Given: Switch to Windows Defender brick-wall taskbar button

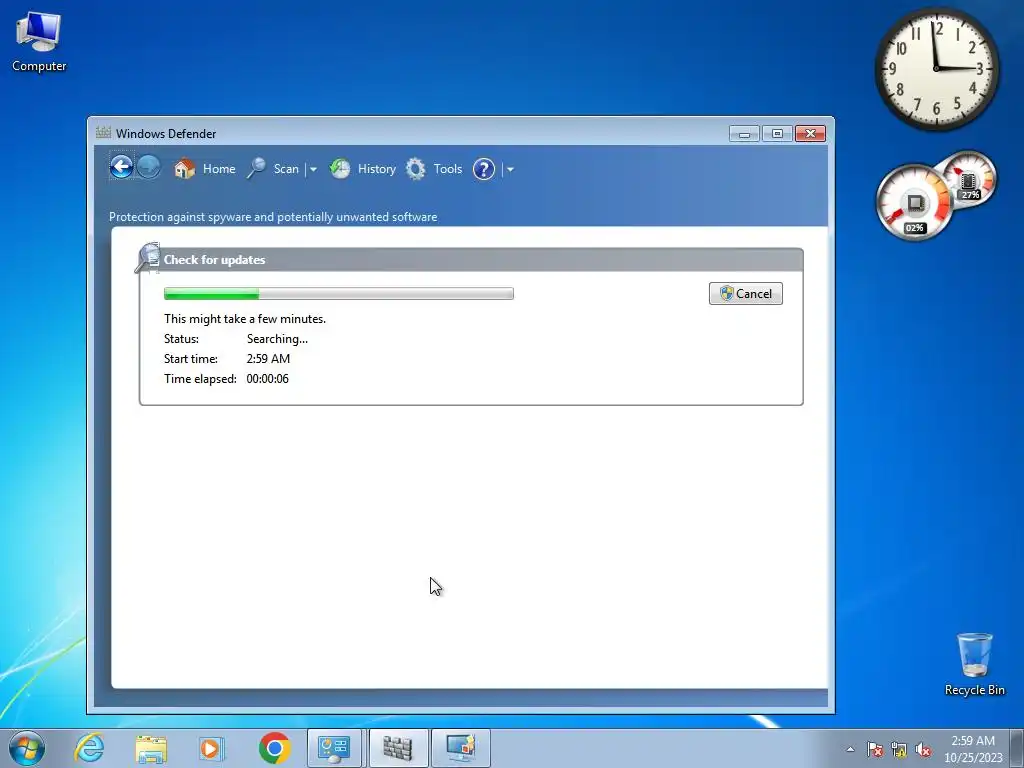Looking at the screenshot, I should click(x=398, y=748).
